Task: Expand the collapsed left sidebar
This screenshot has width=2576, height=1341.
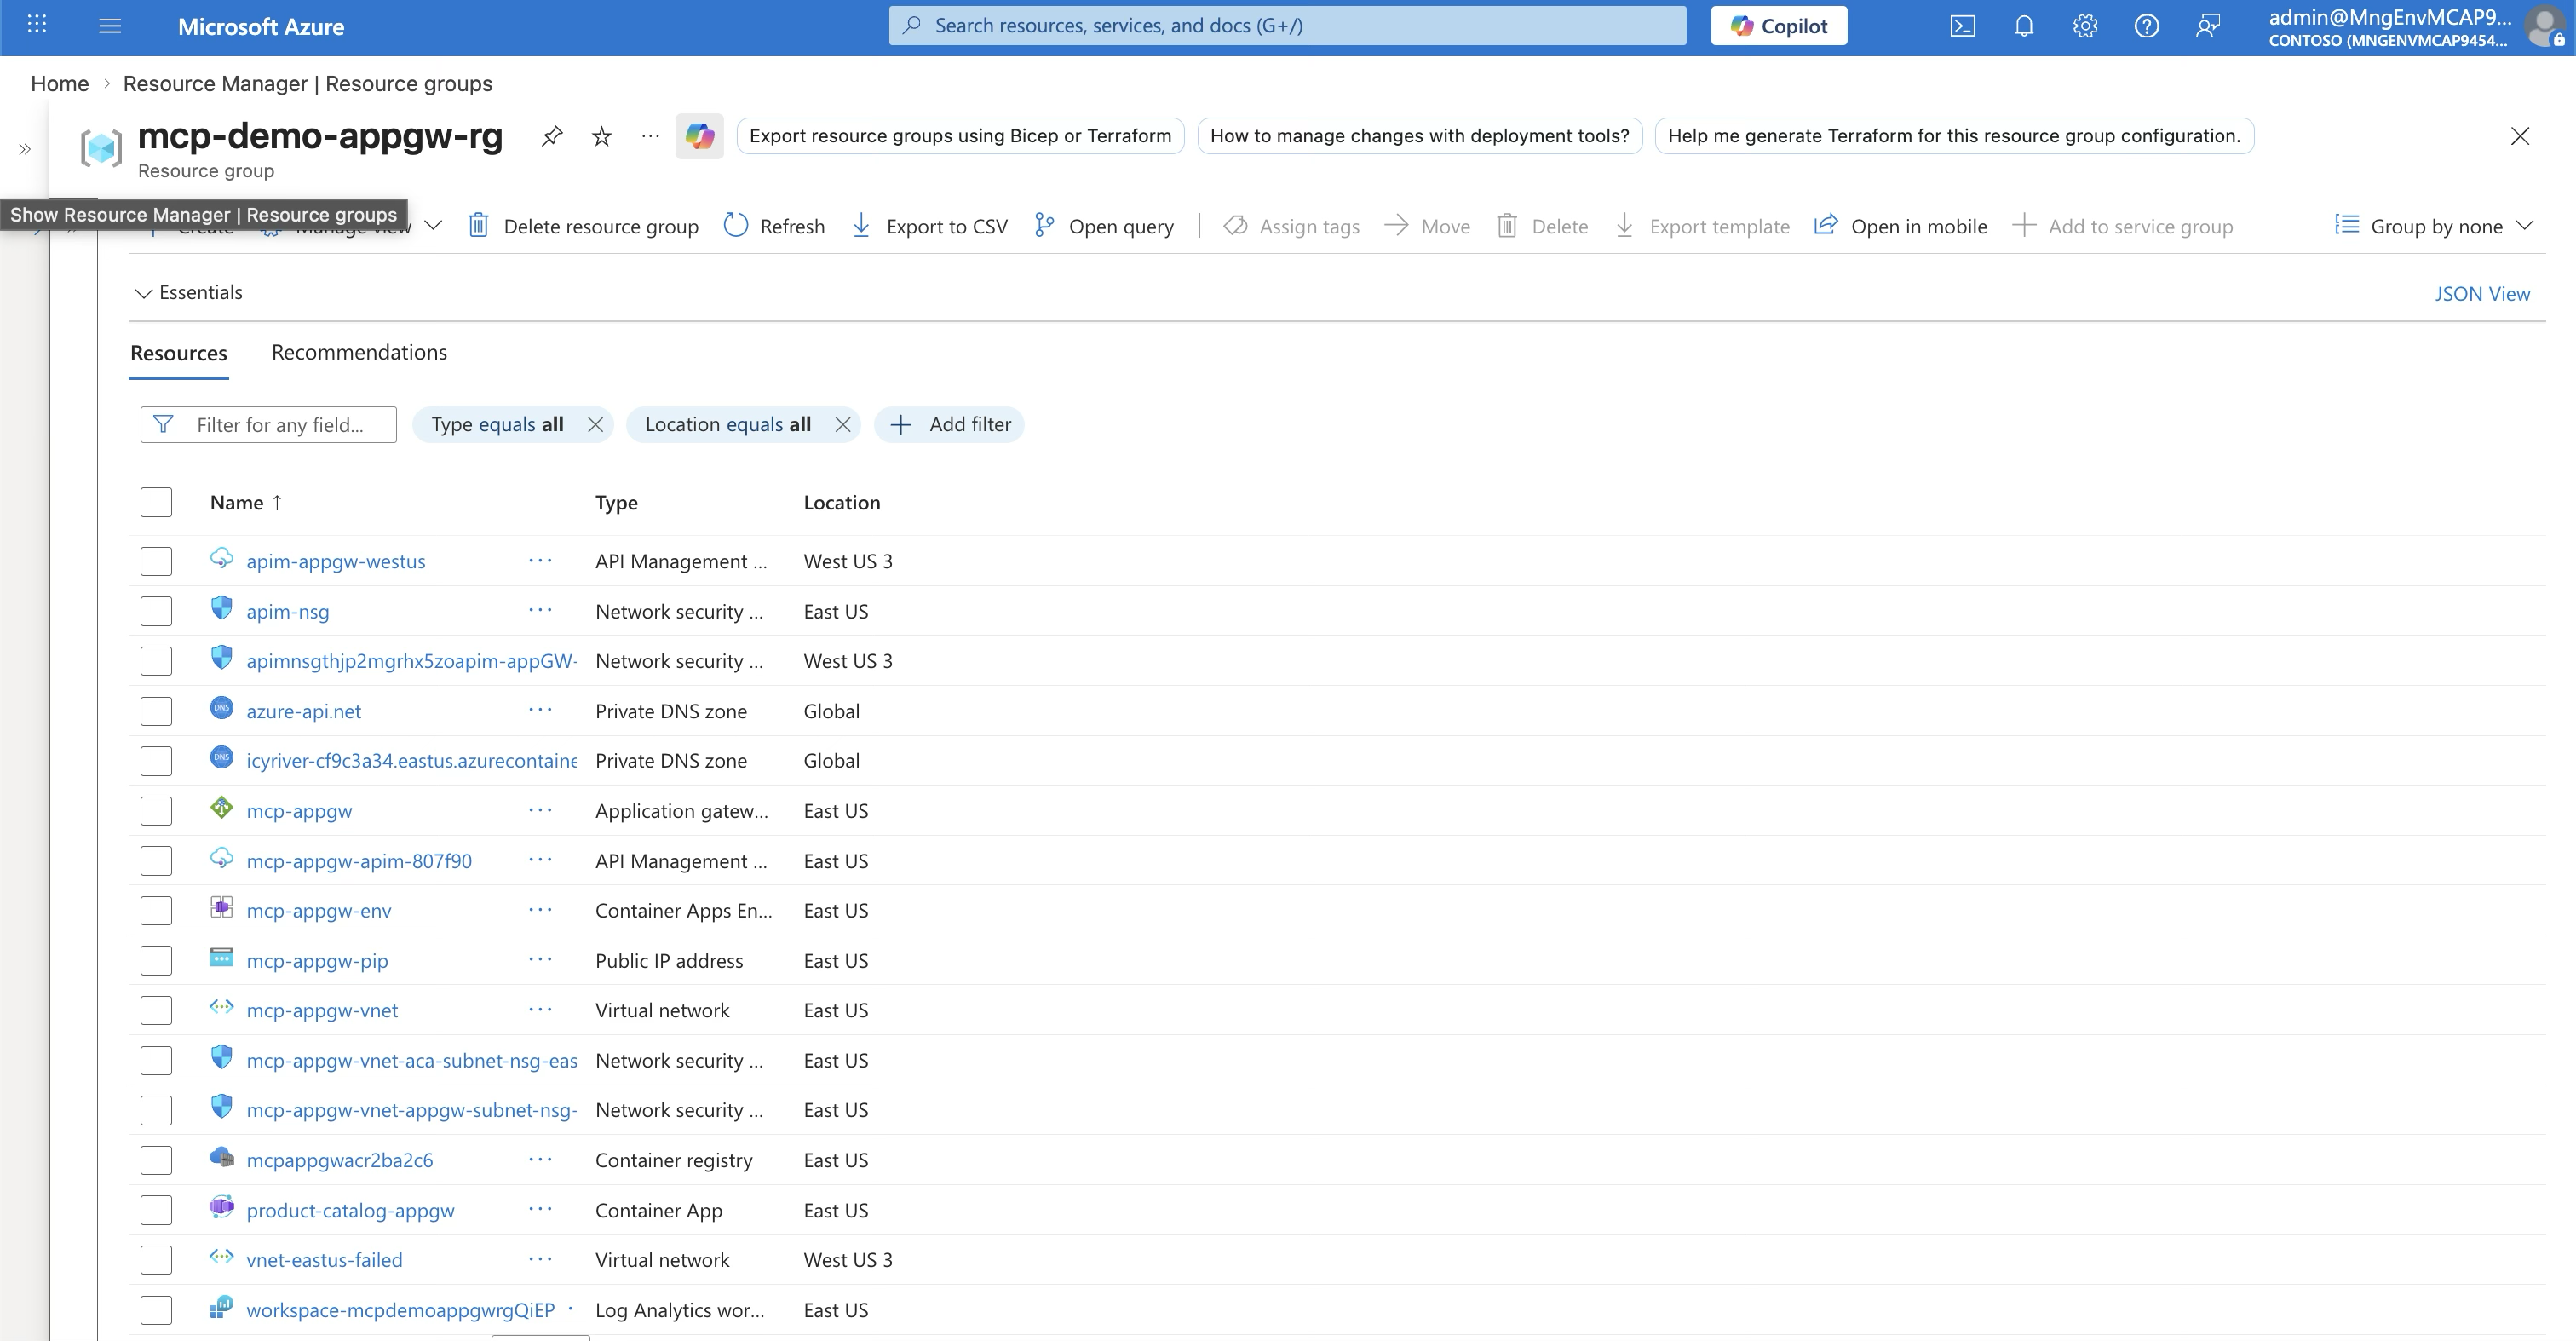Action: pos(24,150)
